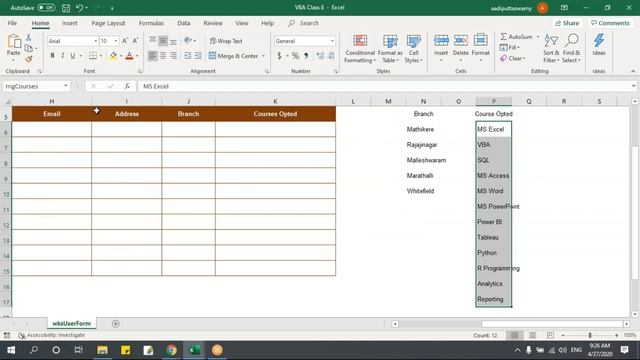Click the Format cells icon

tap(480, 41)
